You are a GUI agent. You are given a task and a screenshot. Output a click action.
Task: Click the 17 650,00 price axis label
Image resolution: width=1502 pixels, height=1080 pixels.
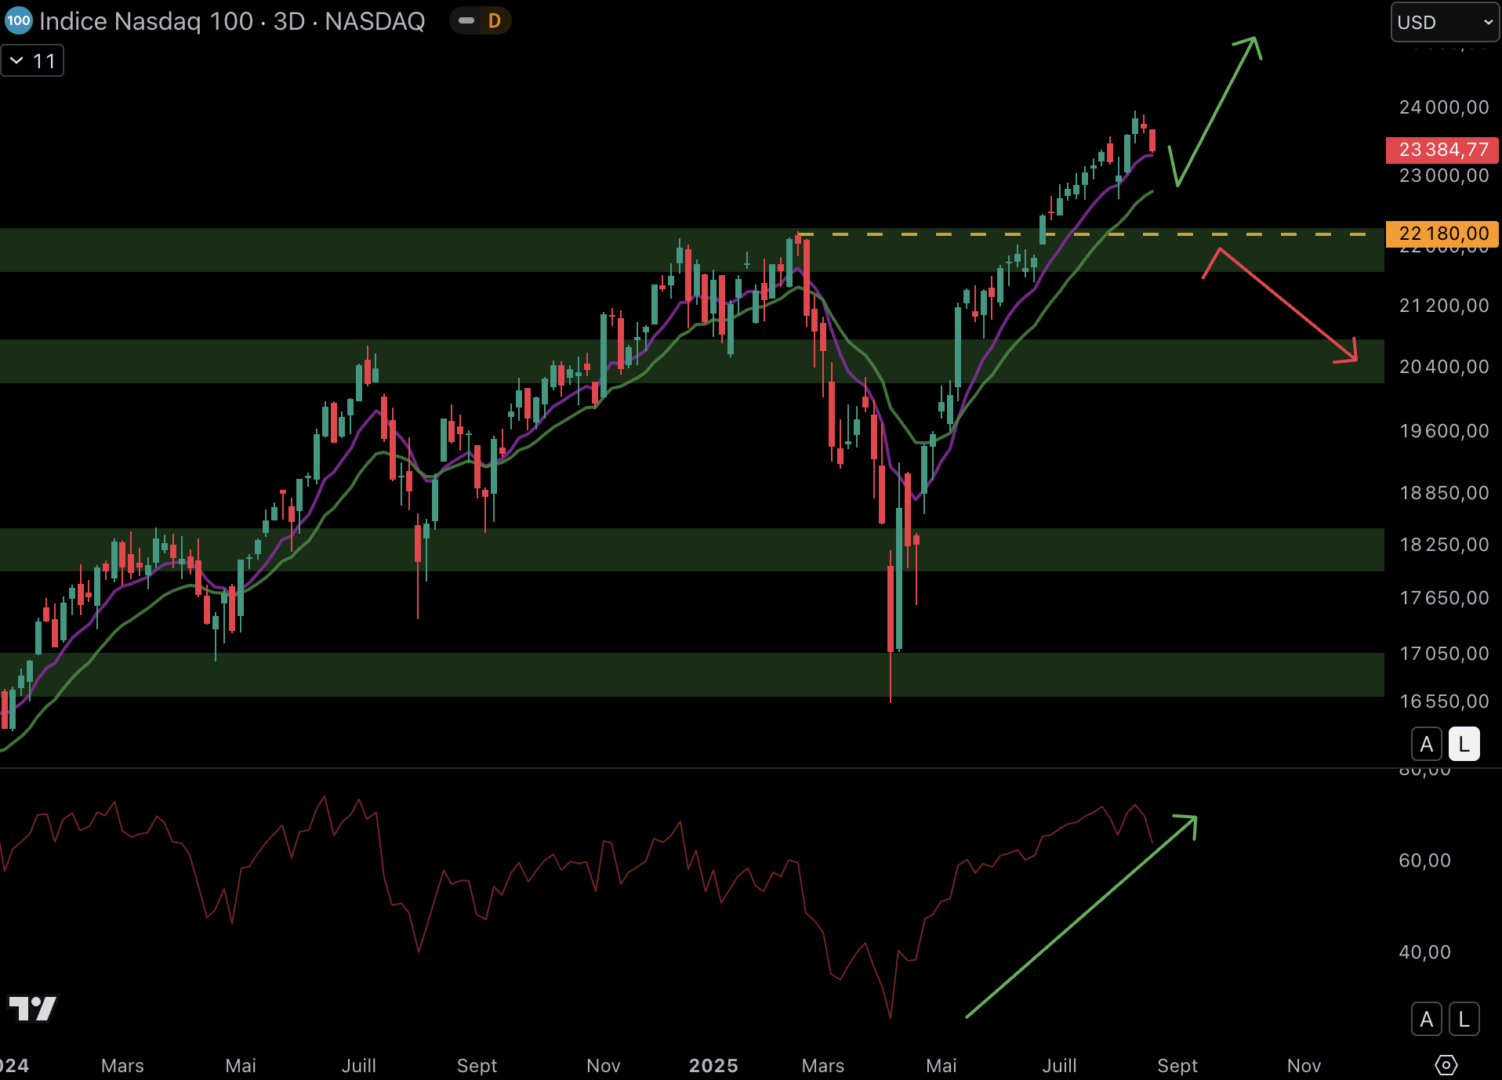coord(1444,598)
